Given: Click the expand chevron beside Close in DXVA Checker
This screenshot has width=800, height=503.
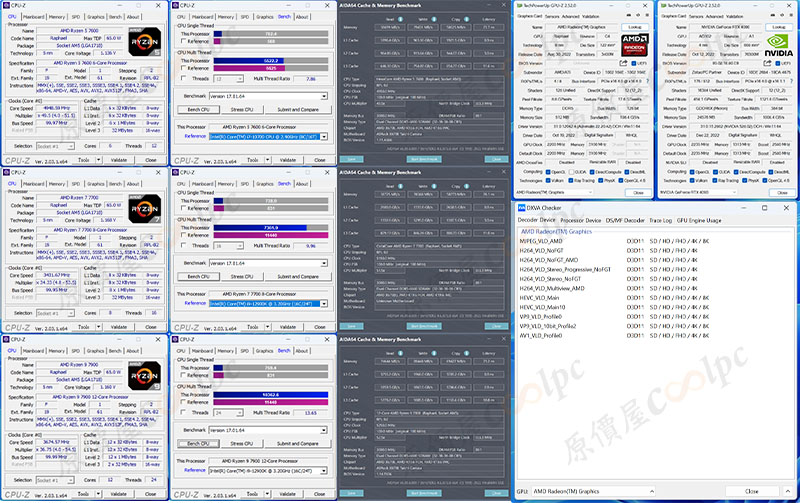Looking at the screenshot, I should pyautogui.click(x=789, y=491).
